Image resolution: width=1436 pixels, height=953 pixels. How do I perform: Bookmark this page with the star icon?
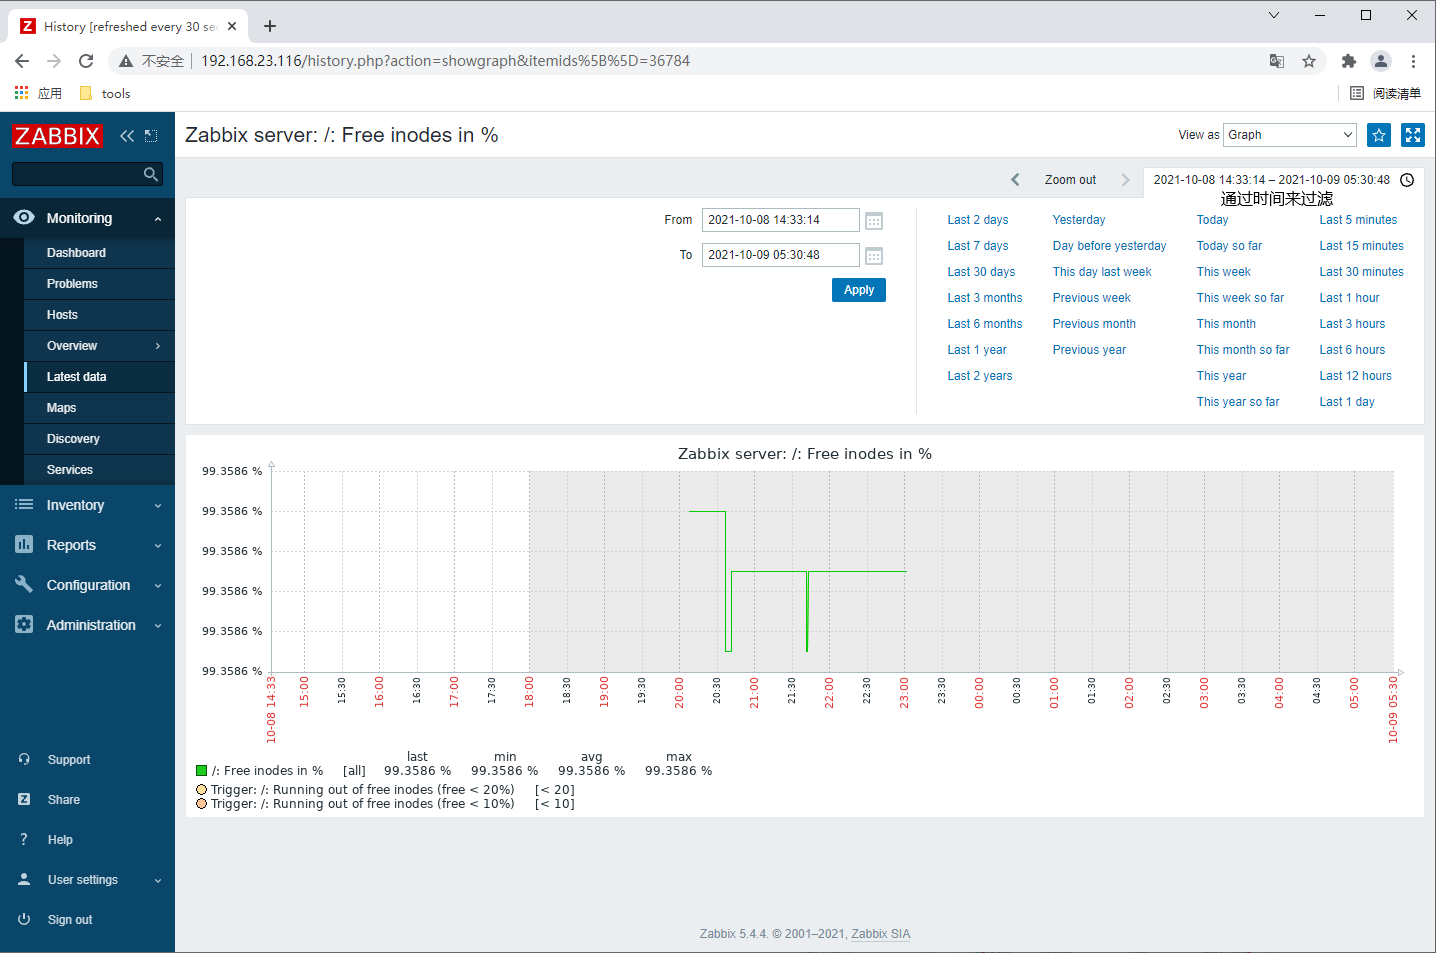pos(1309,61)
